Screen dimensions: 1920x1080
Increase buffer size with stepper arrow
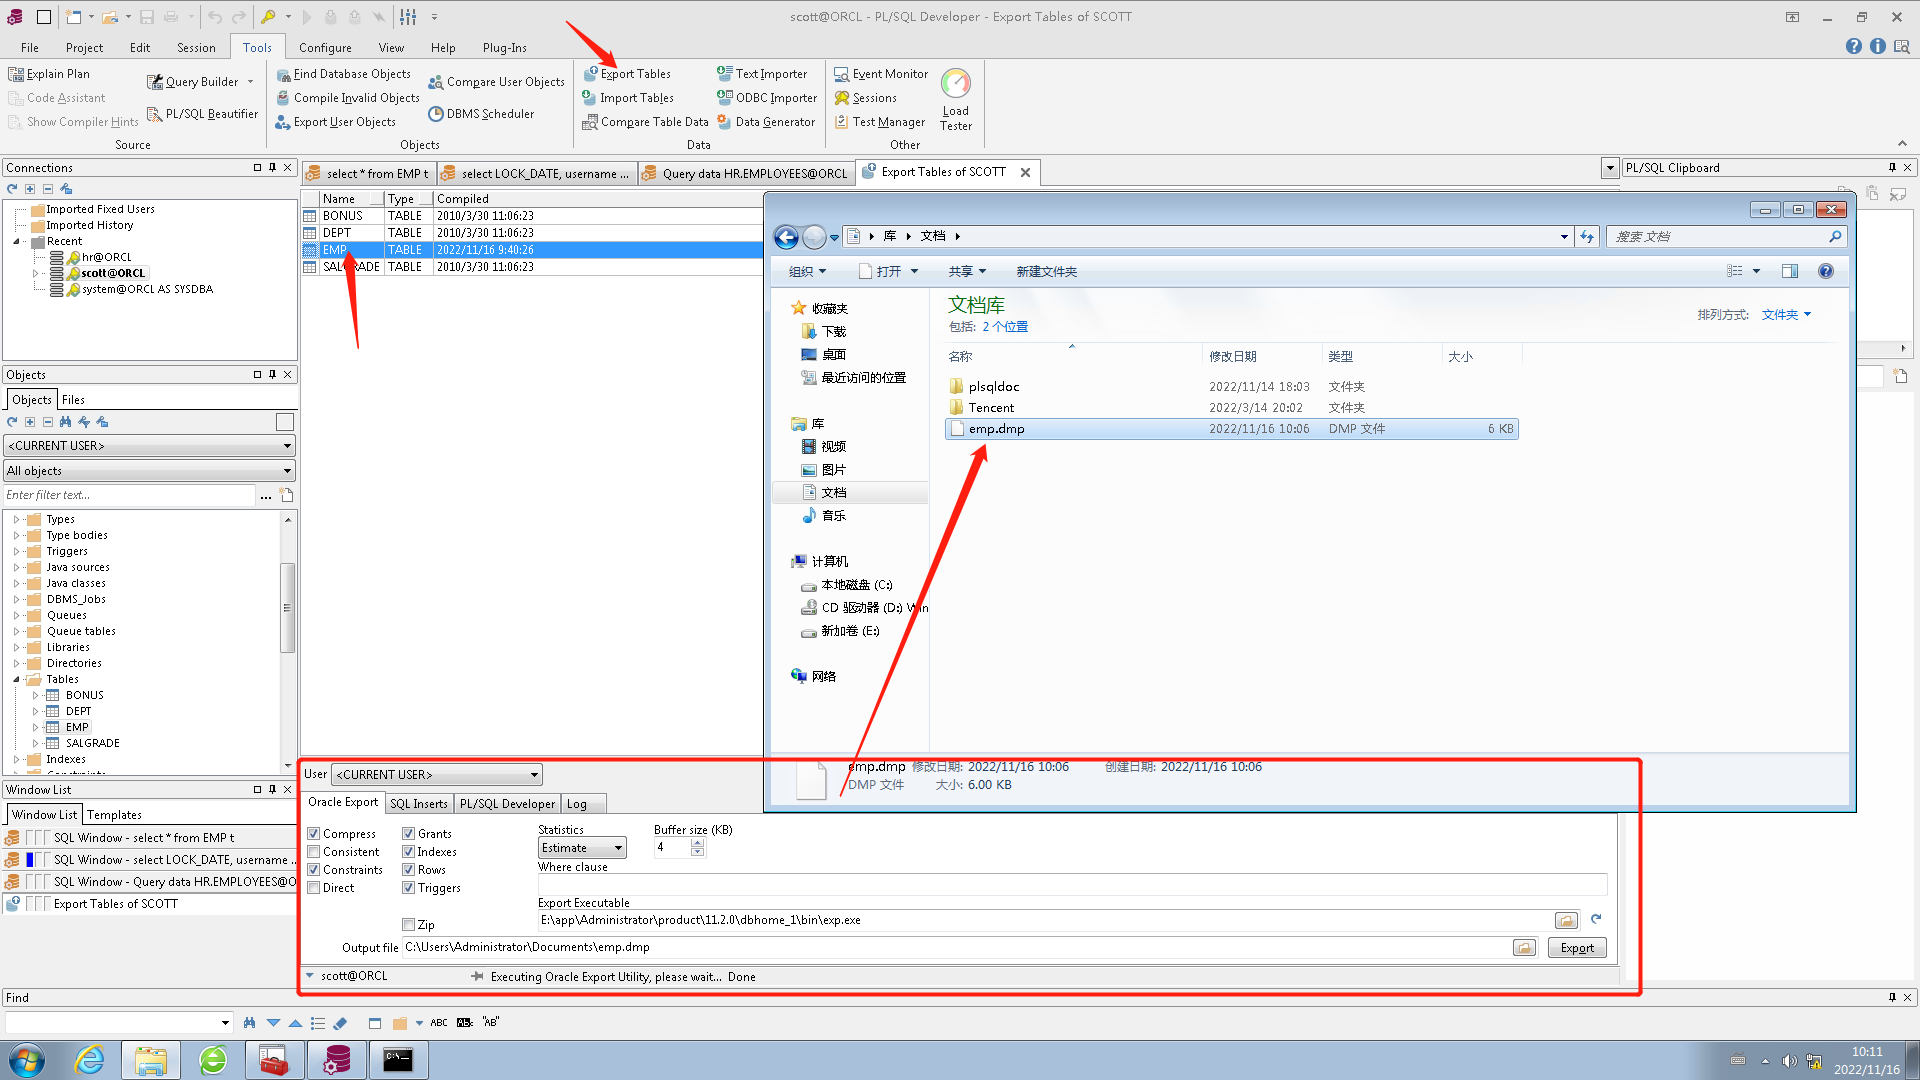point(698,843)
